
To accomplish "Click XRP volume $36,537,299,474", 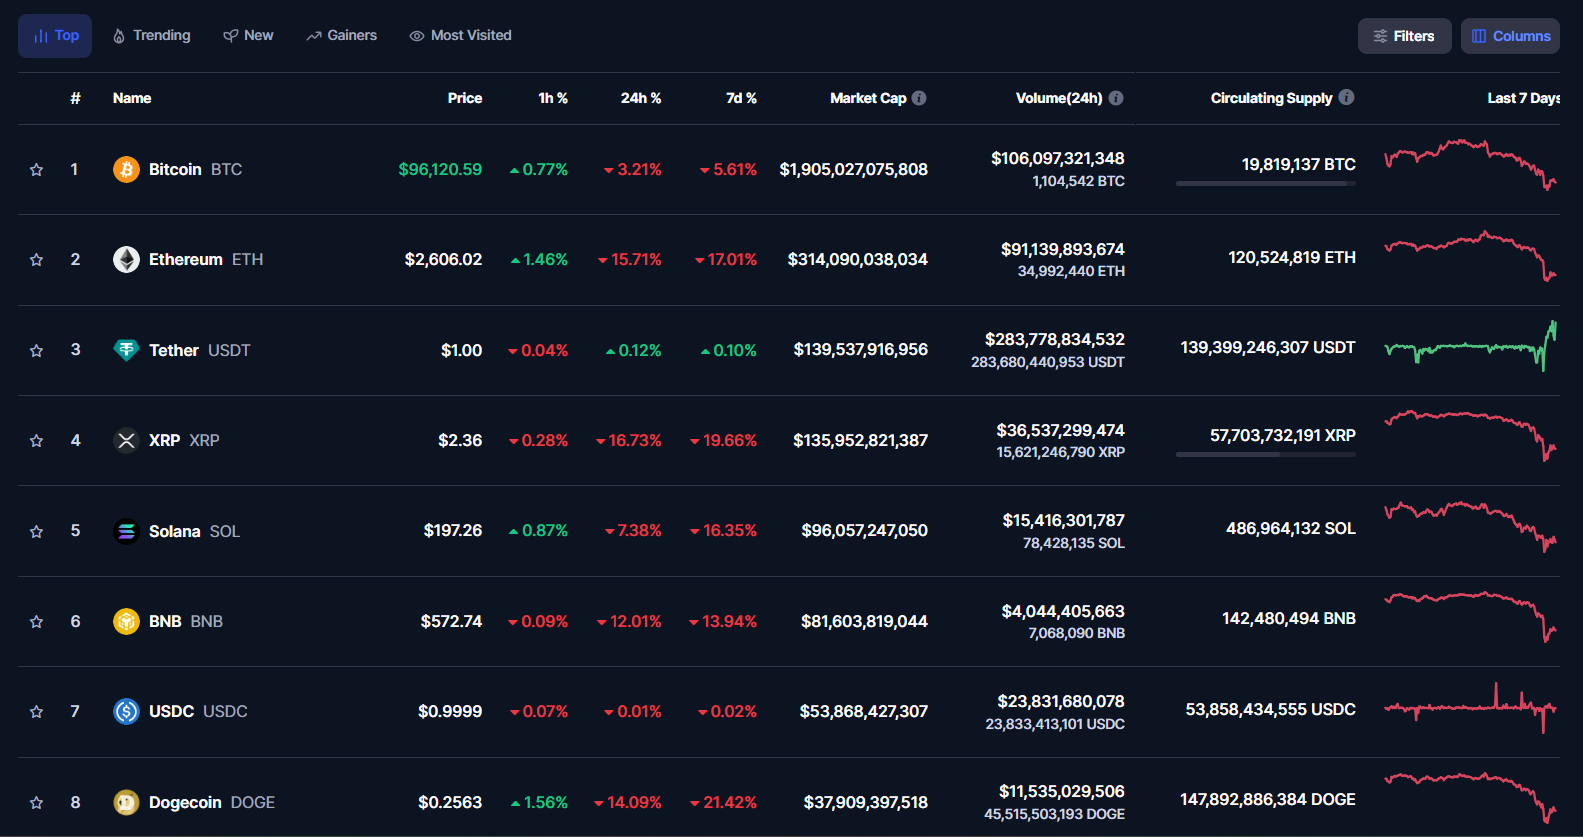I will pos(1060,430).
